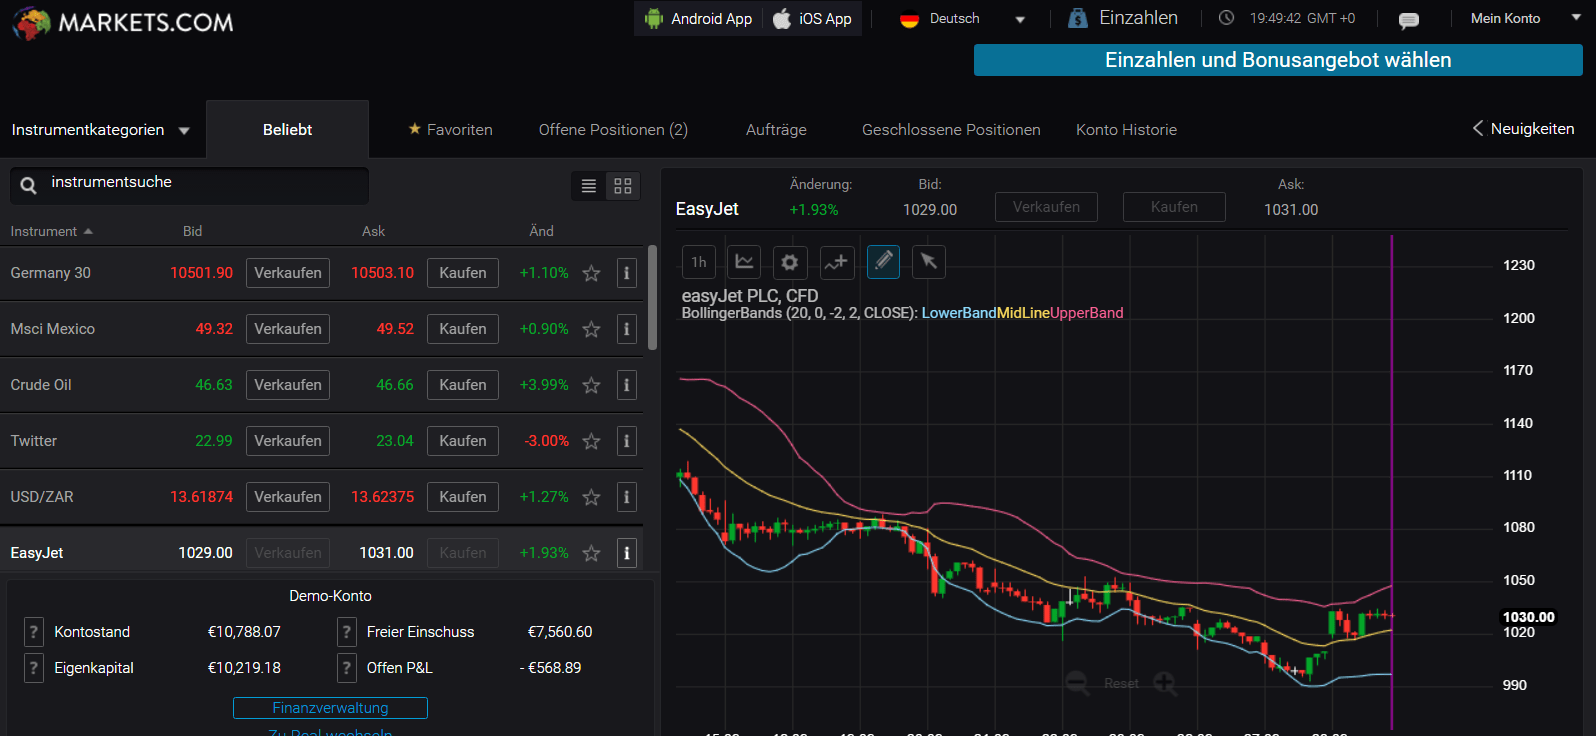This screenshot has height=736, width=1596.
Task: Select the pencil drawing tool
Action: click(x=883, y=262)
